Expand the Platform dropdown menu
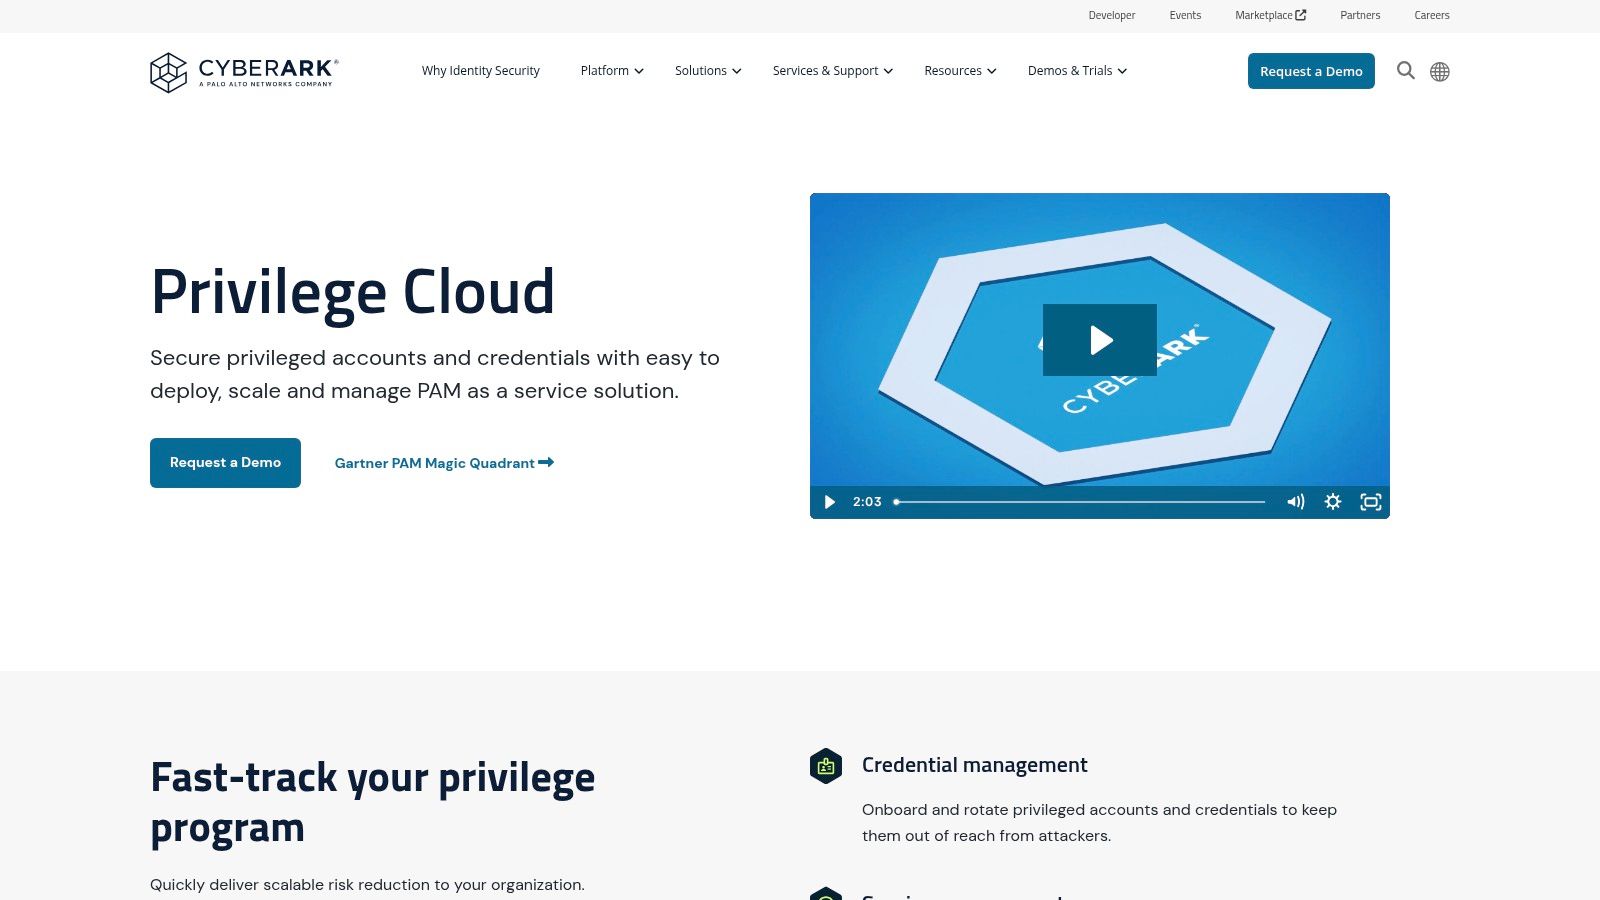This screenshot has width=1600, height=900. 612,71
